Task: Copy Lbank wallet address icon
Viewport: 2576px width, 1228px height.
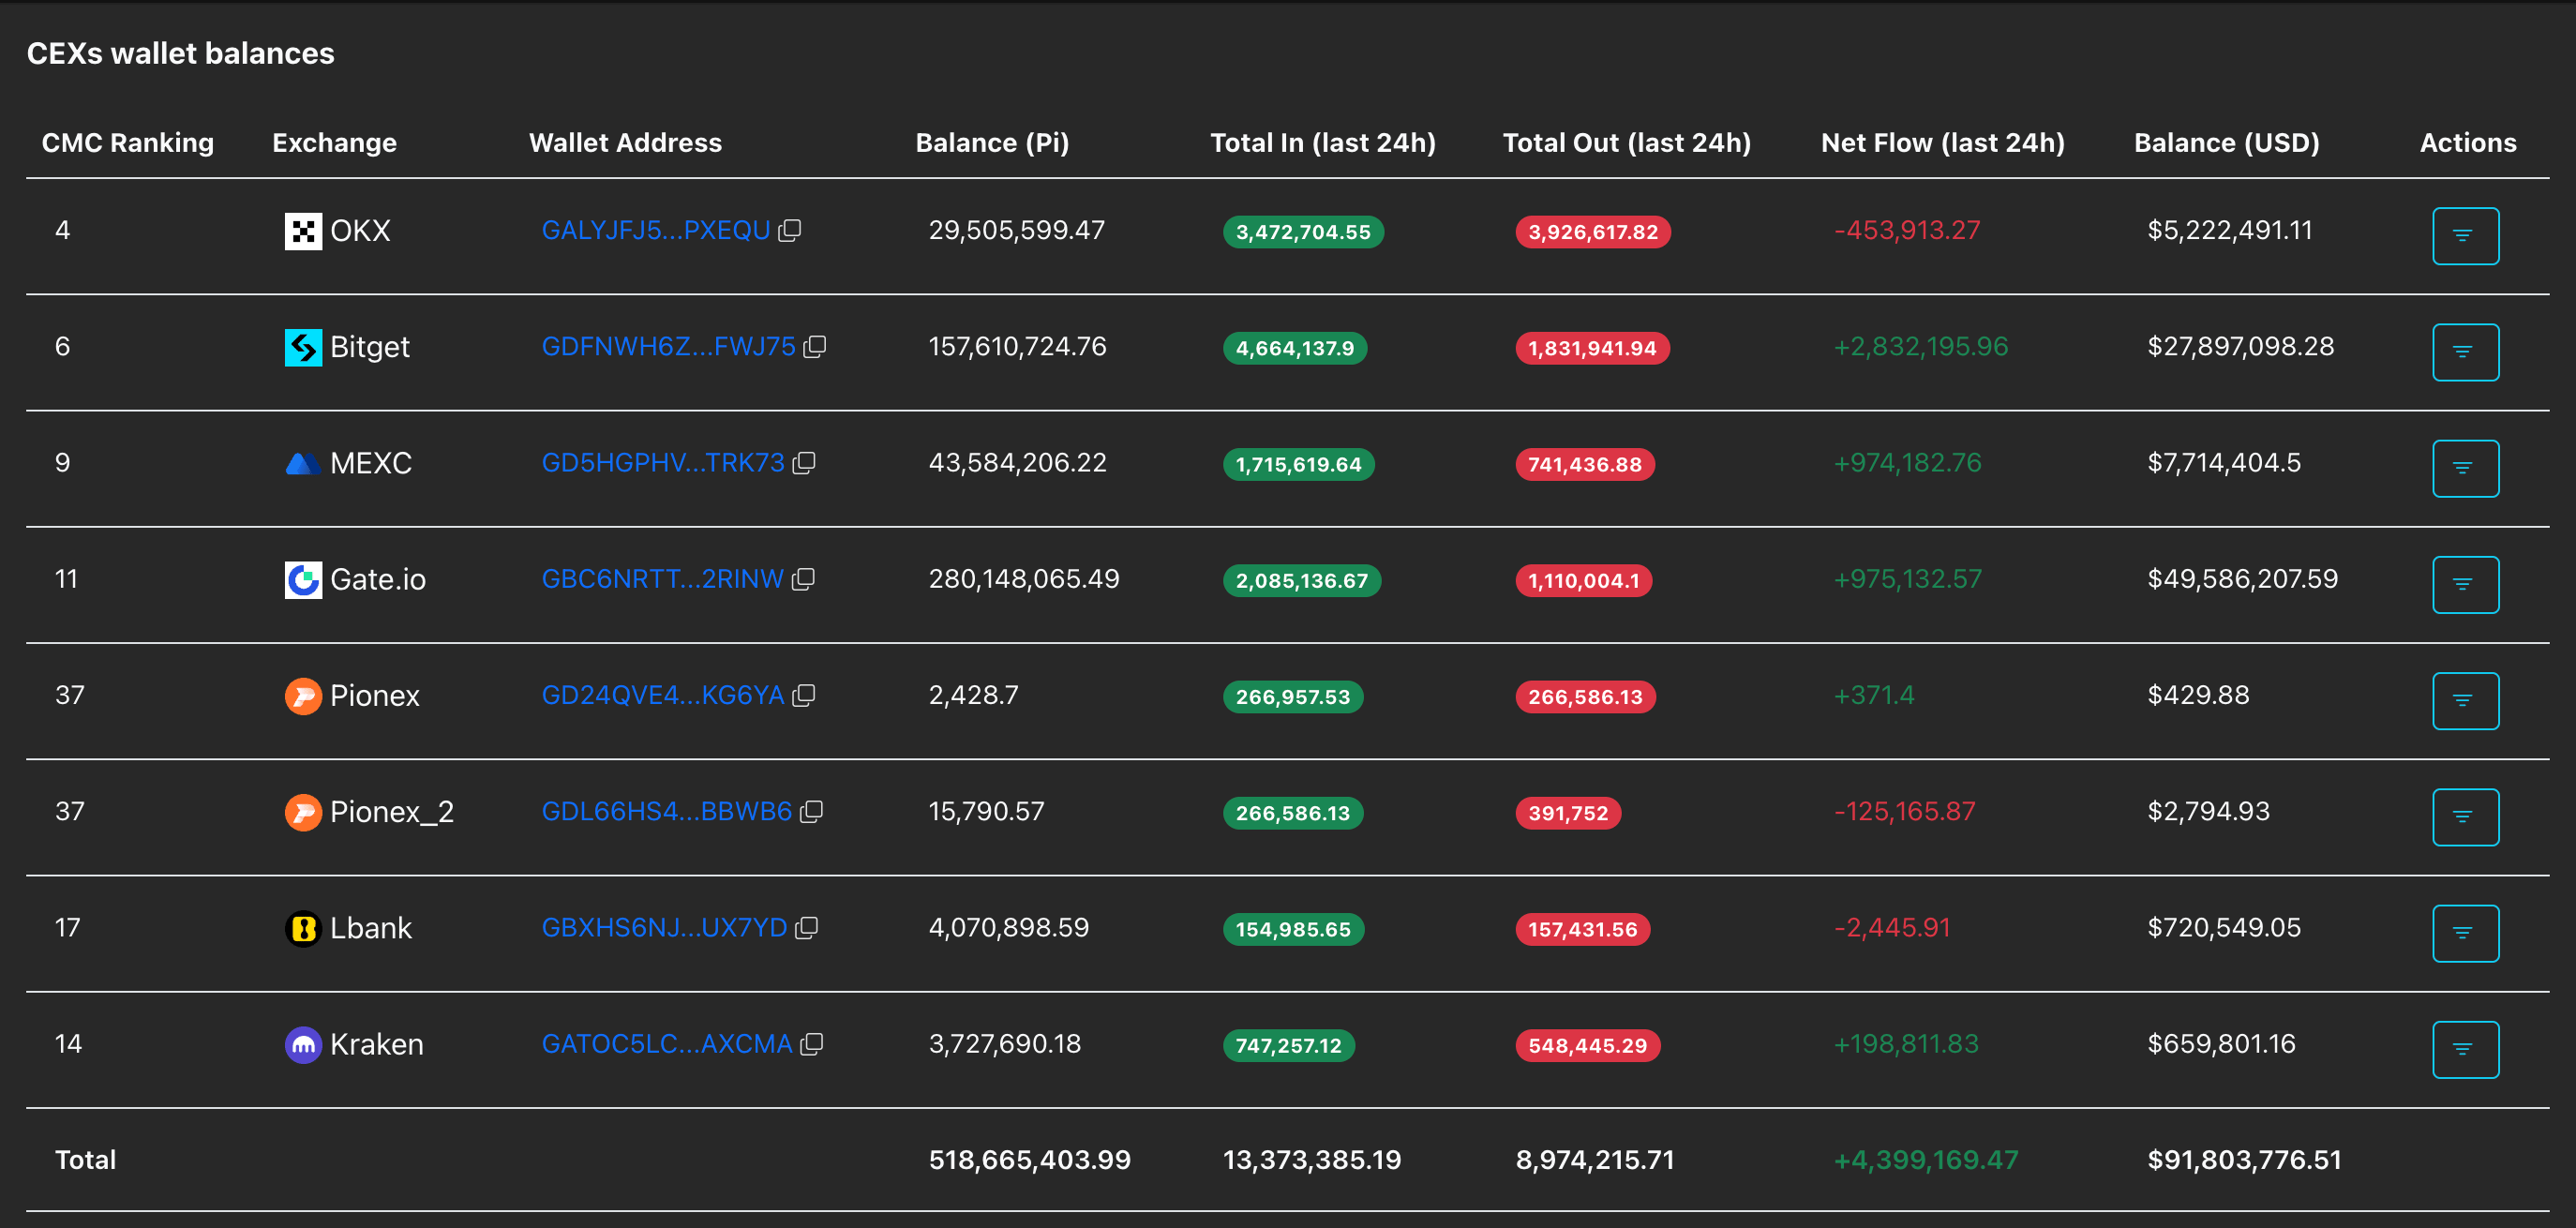Action: [x=806, y=928]
